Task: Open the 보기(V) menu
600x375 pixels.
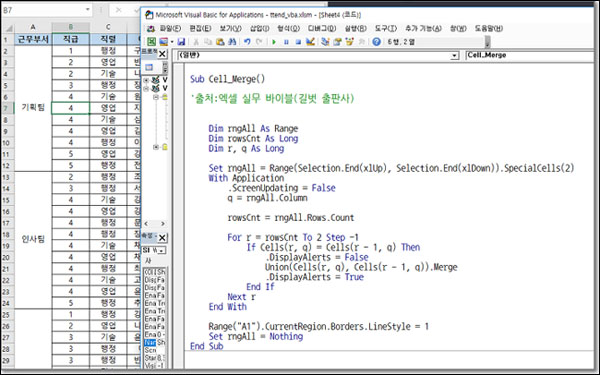Action: coord(230,28)
